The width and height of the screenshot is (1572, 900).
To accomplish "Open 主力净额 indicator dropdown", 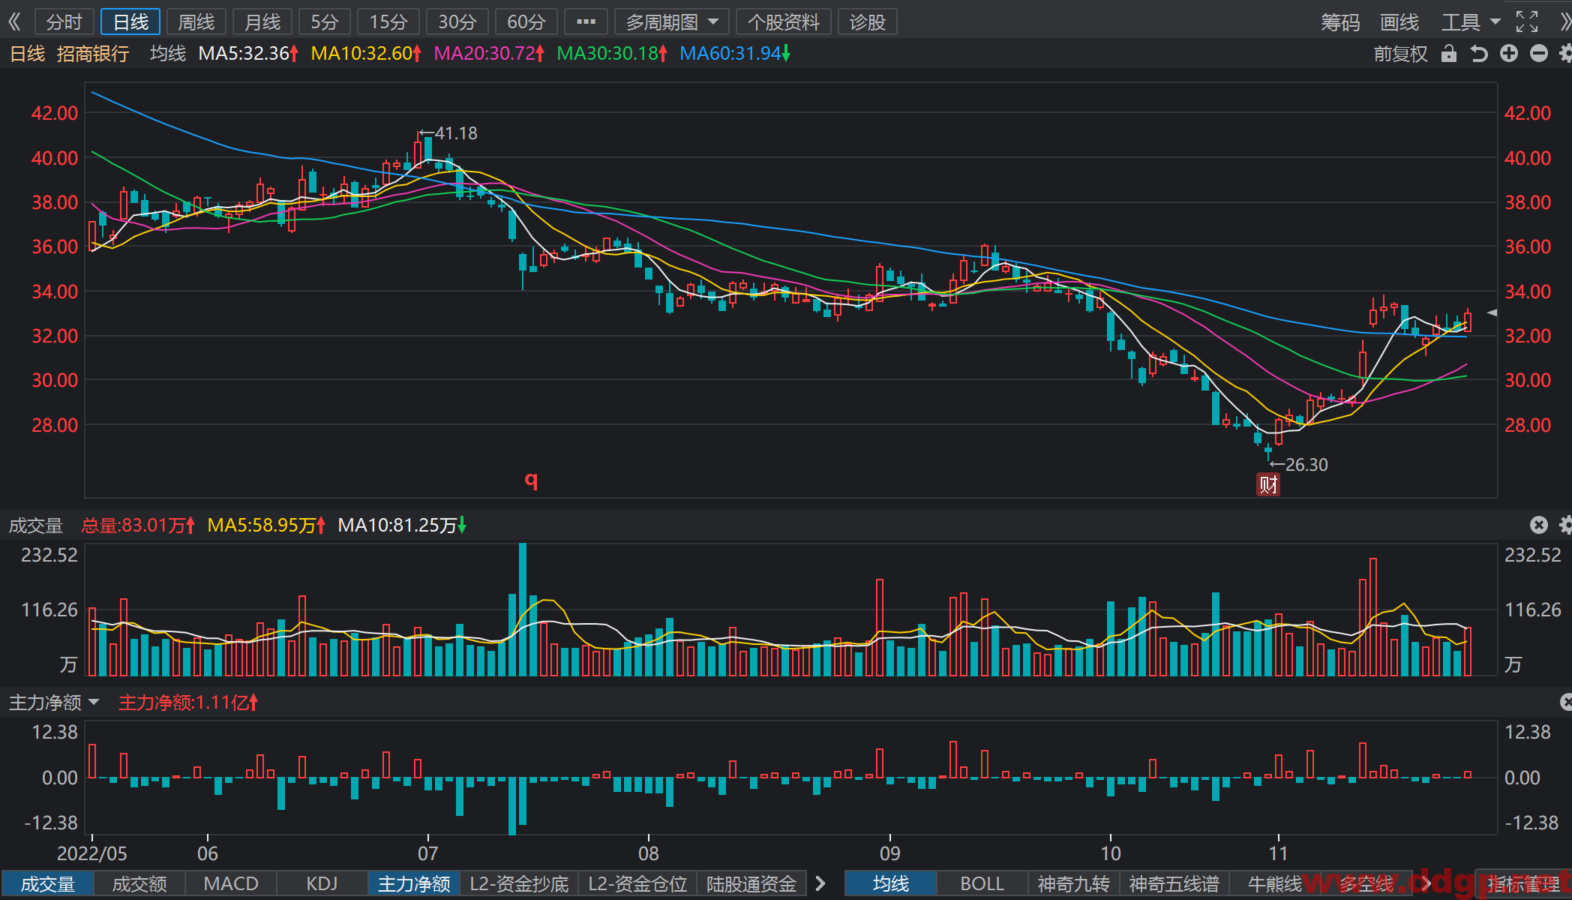I will coord(55,703).
